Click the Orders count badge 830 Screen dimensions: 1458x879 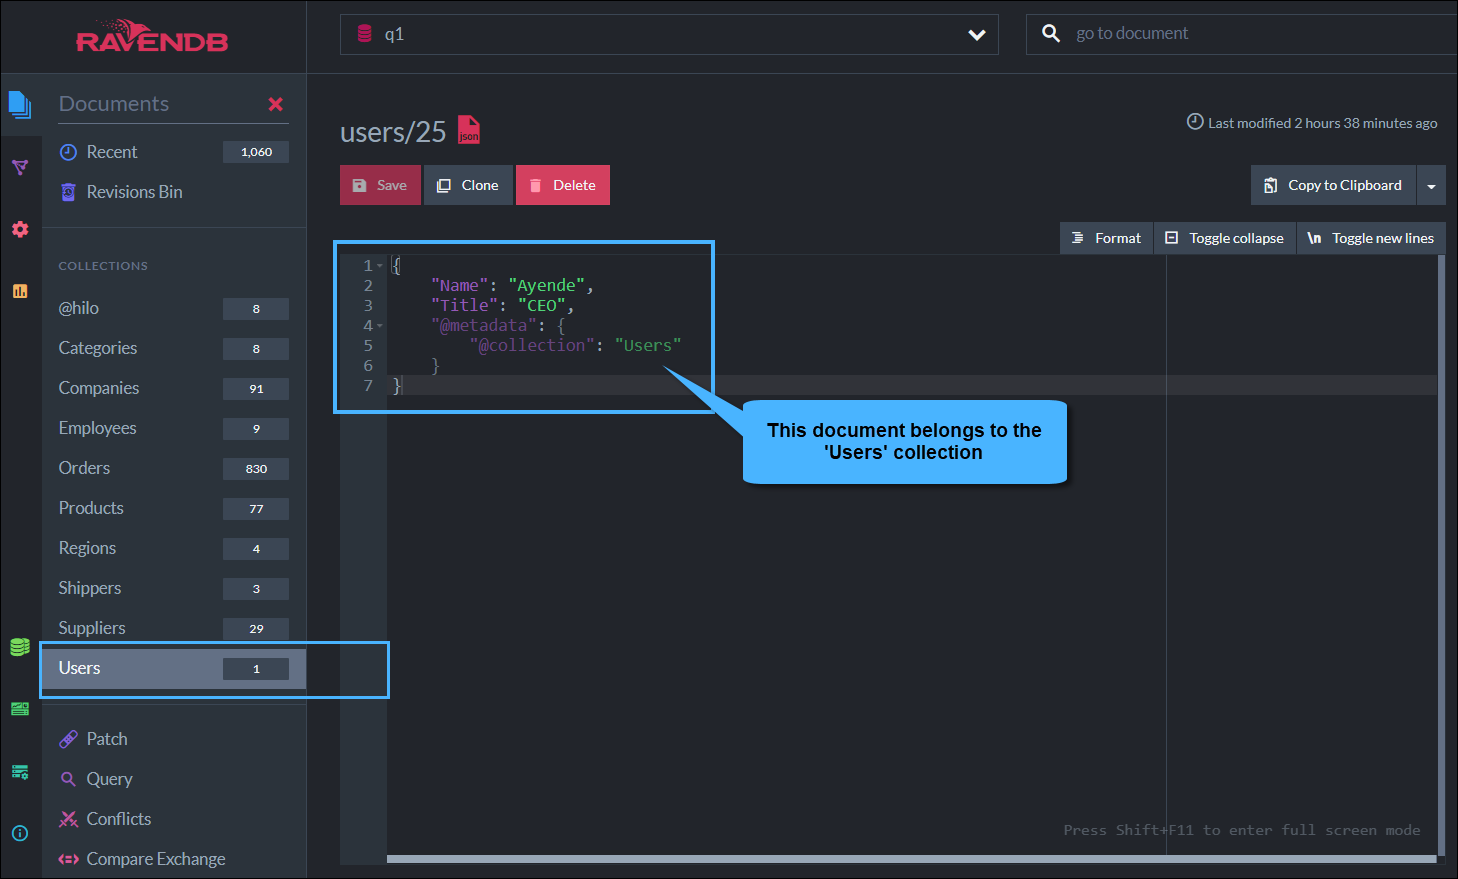coord(256,468)
